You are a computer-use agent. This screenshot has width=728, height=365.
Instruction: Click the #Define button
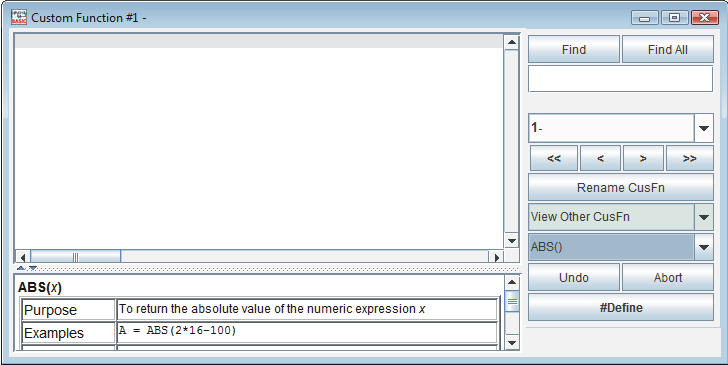tap(621, 307)
